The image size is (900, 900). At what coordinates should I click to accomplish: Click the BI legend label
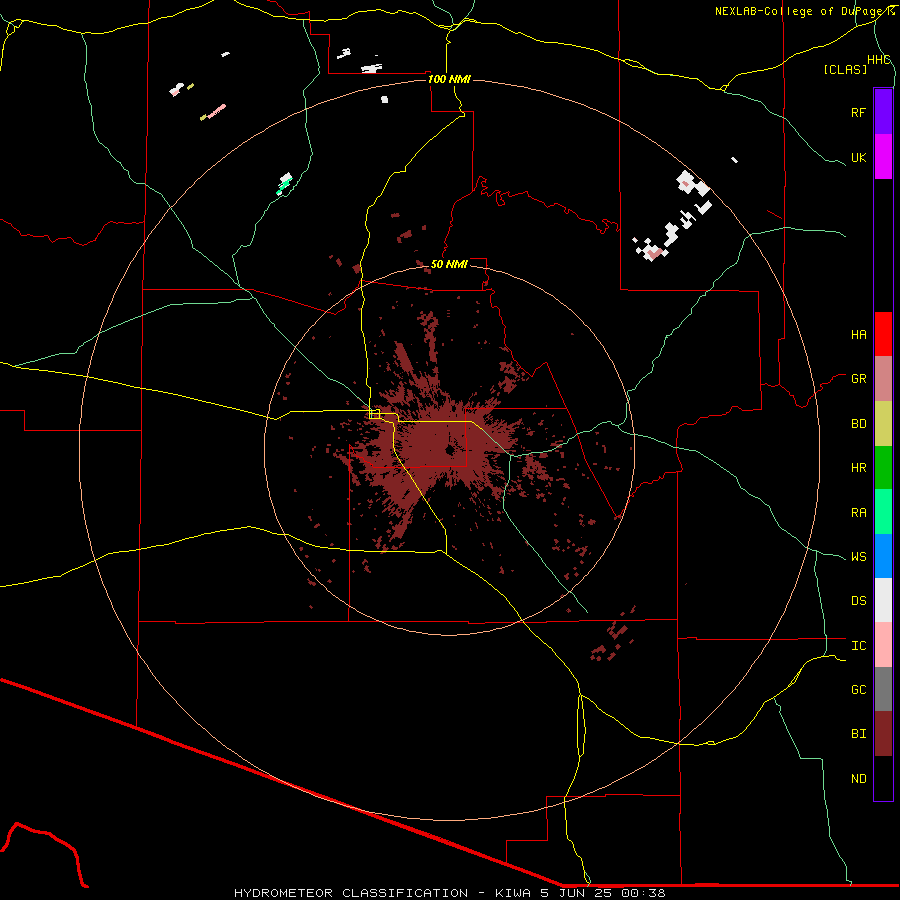coord(858,734)
